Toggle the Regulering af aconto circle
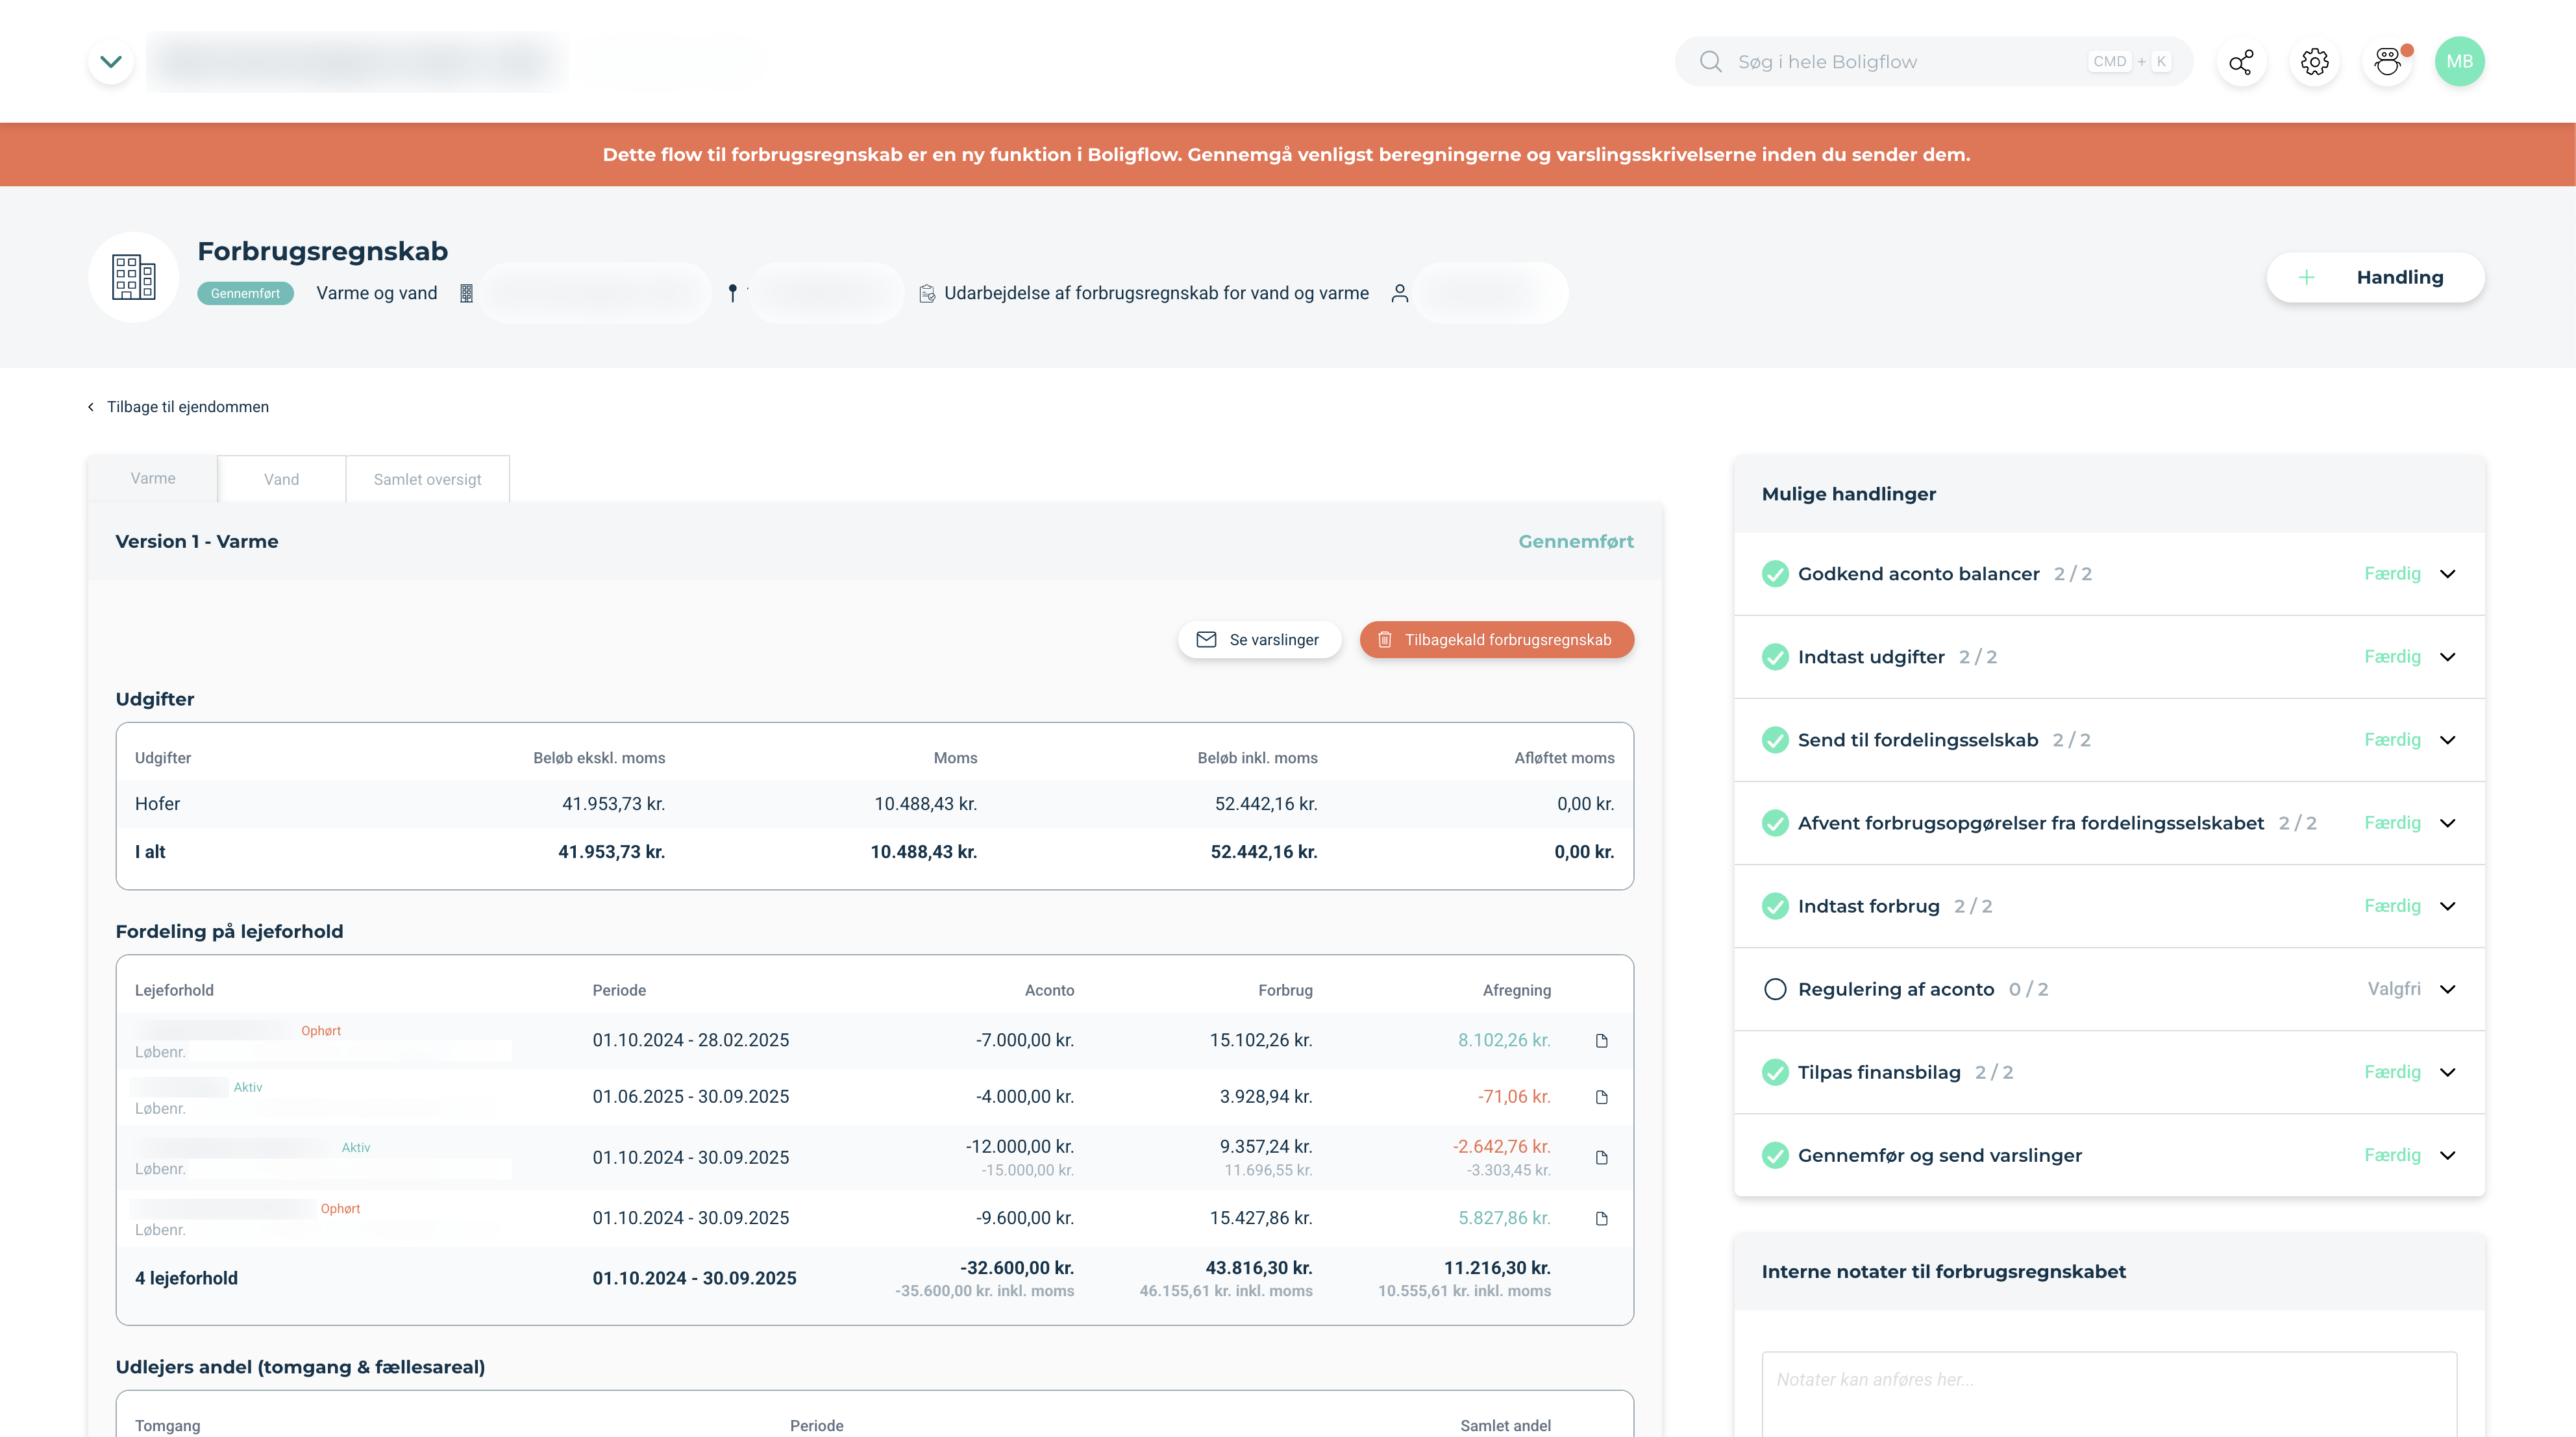 1775,989
